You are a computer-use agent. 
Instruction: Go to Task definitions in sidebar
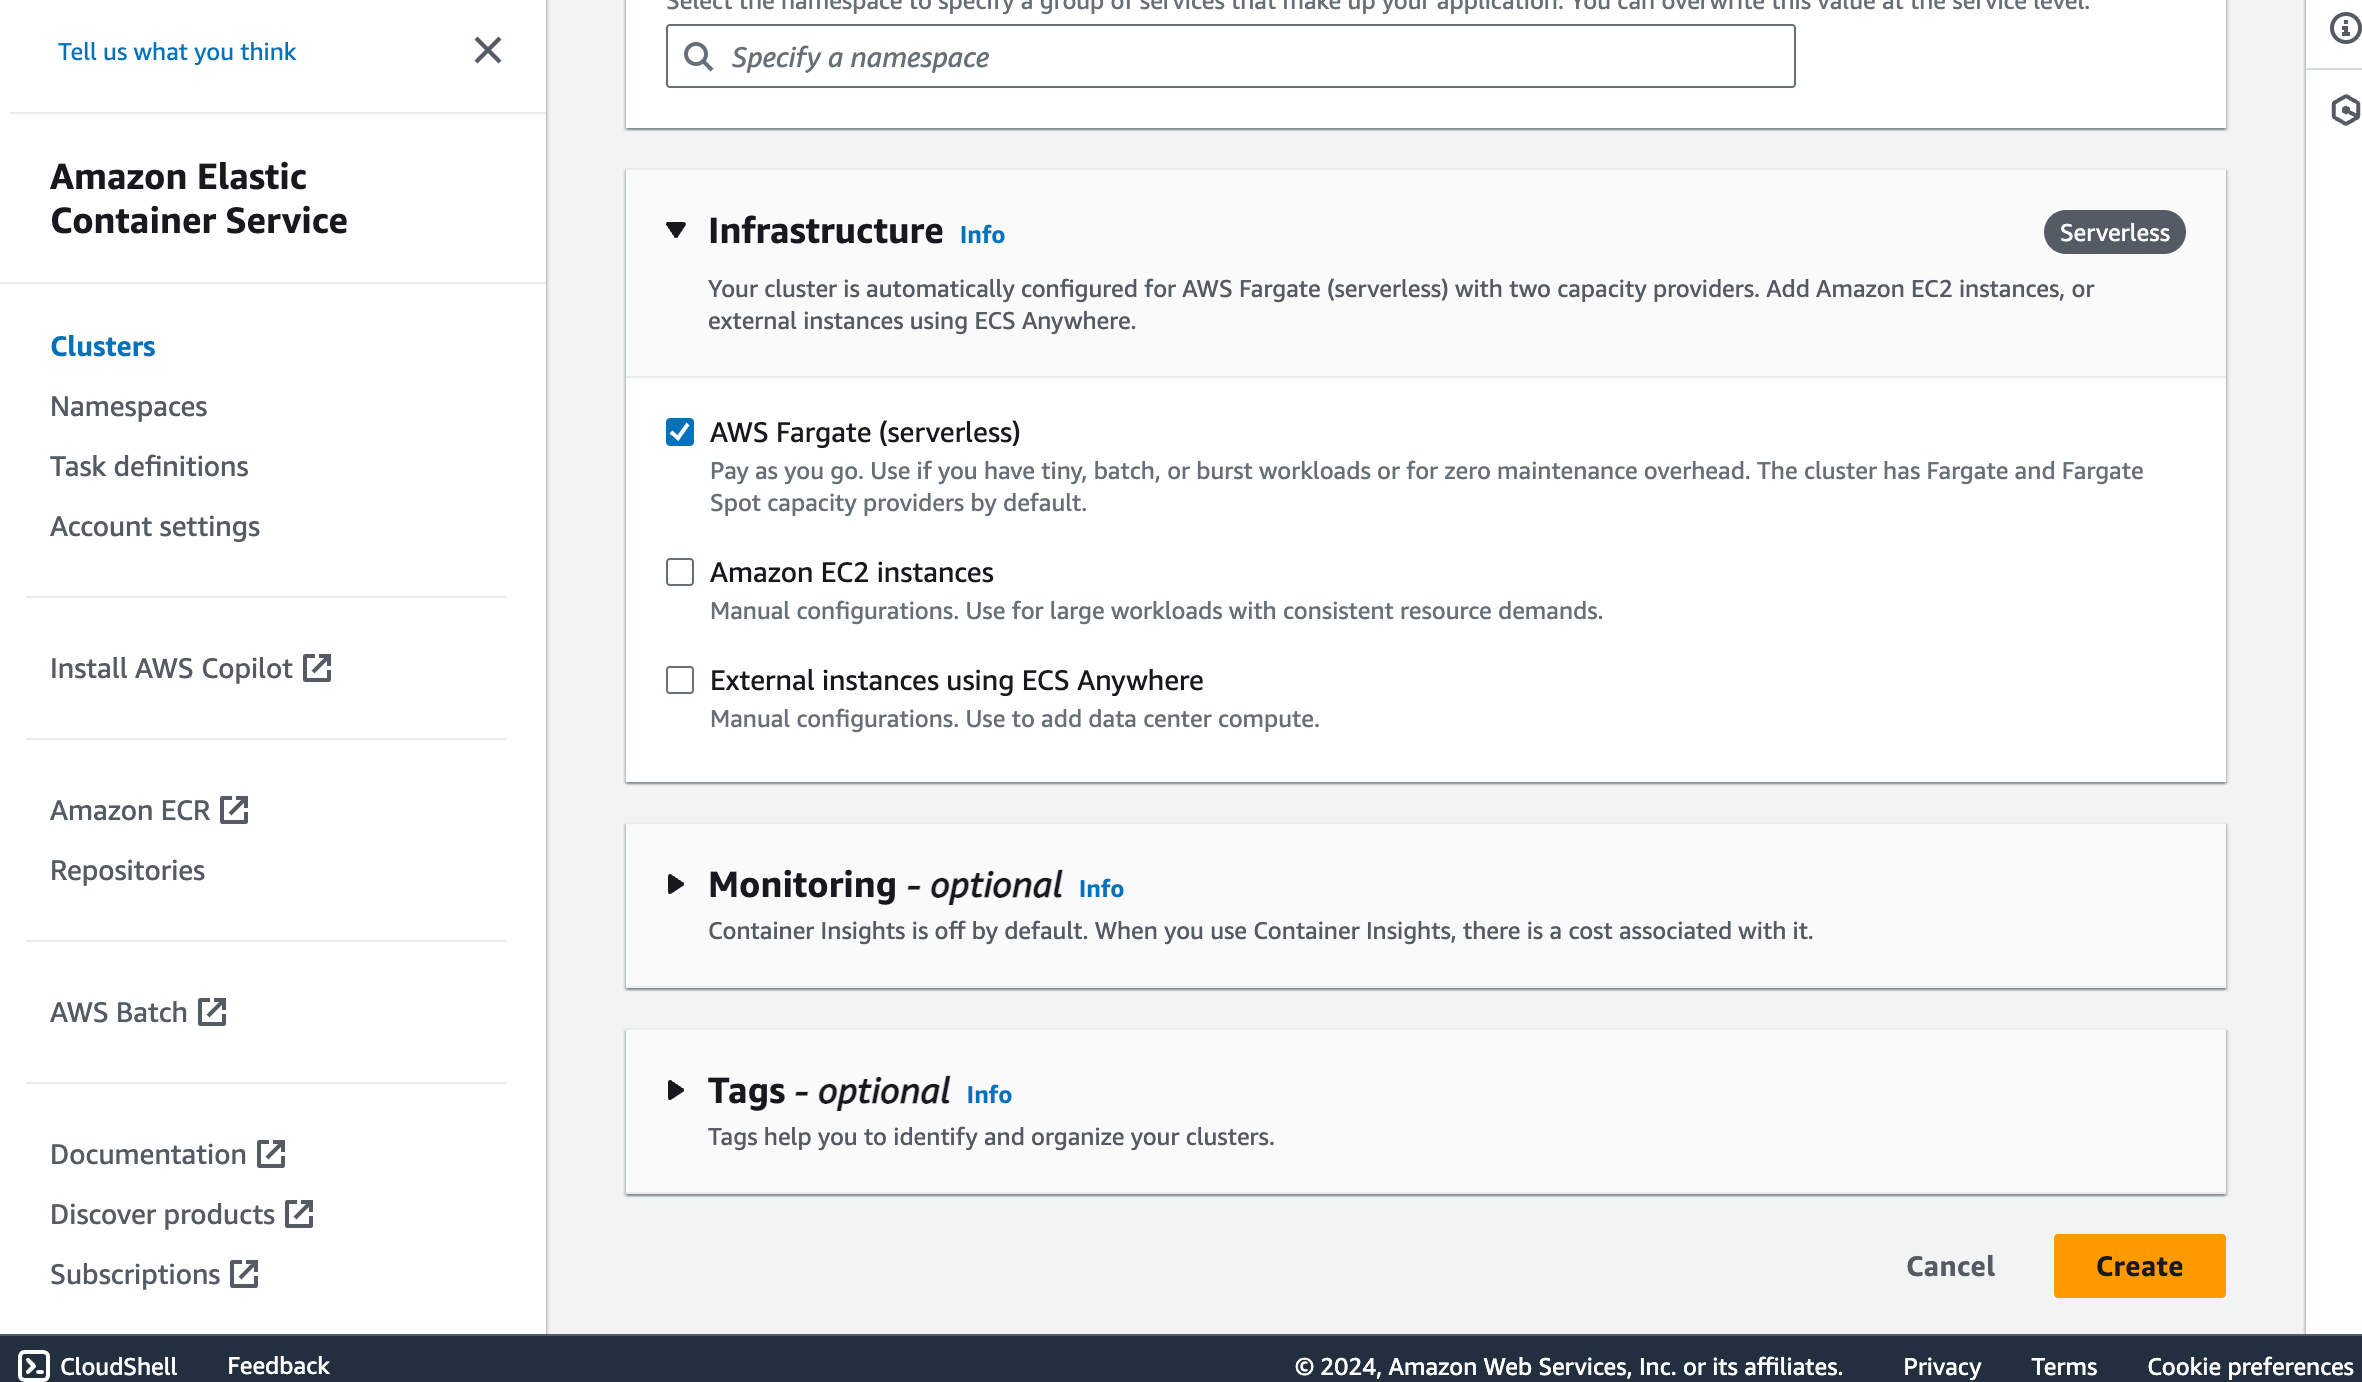click(x=149, y=466)
